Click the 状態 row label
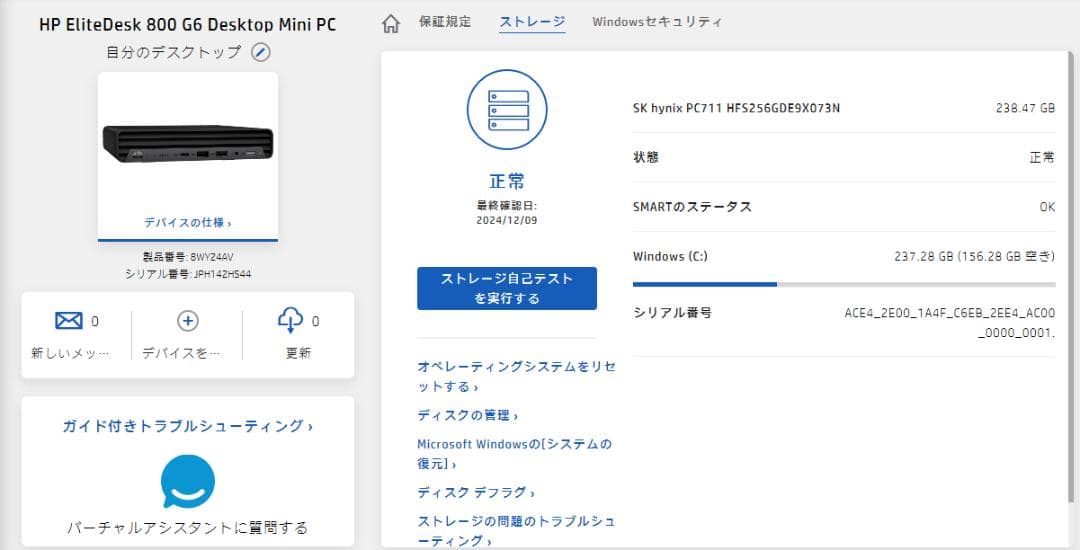This screenshot has width=1080, height=550. pos(645,157)
